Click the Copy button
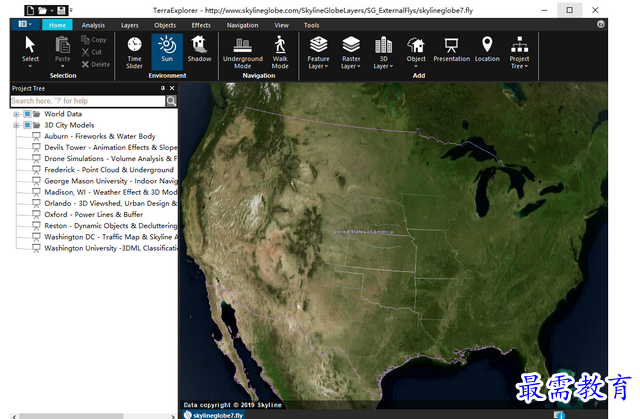 [x=94, y=40]
